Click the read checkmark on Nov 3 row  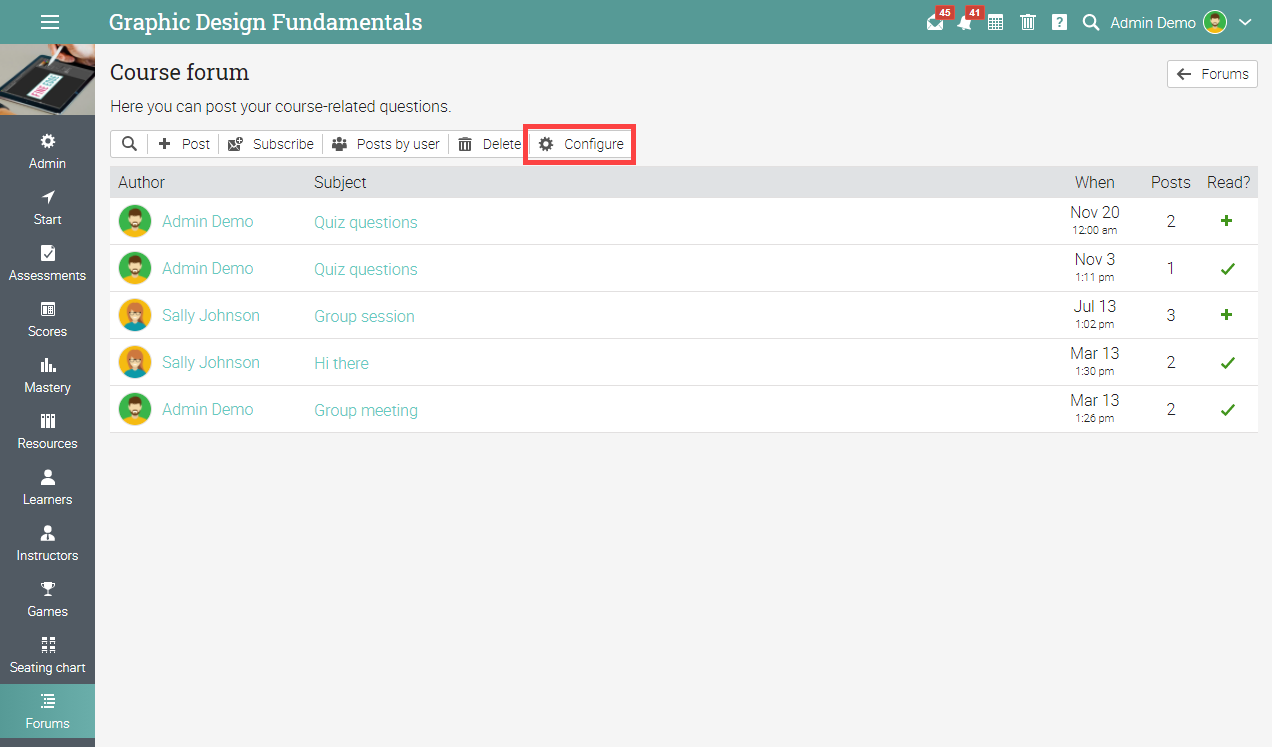pos(1228,268)
